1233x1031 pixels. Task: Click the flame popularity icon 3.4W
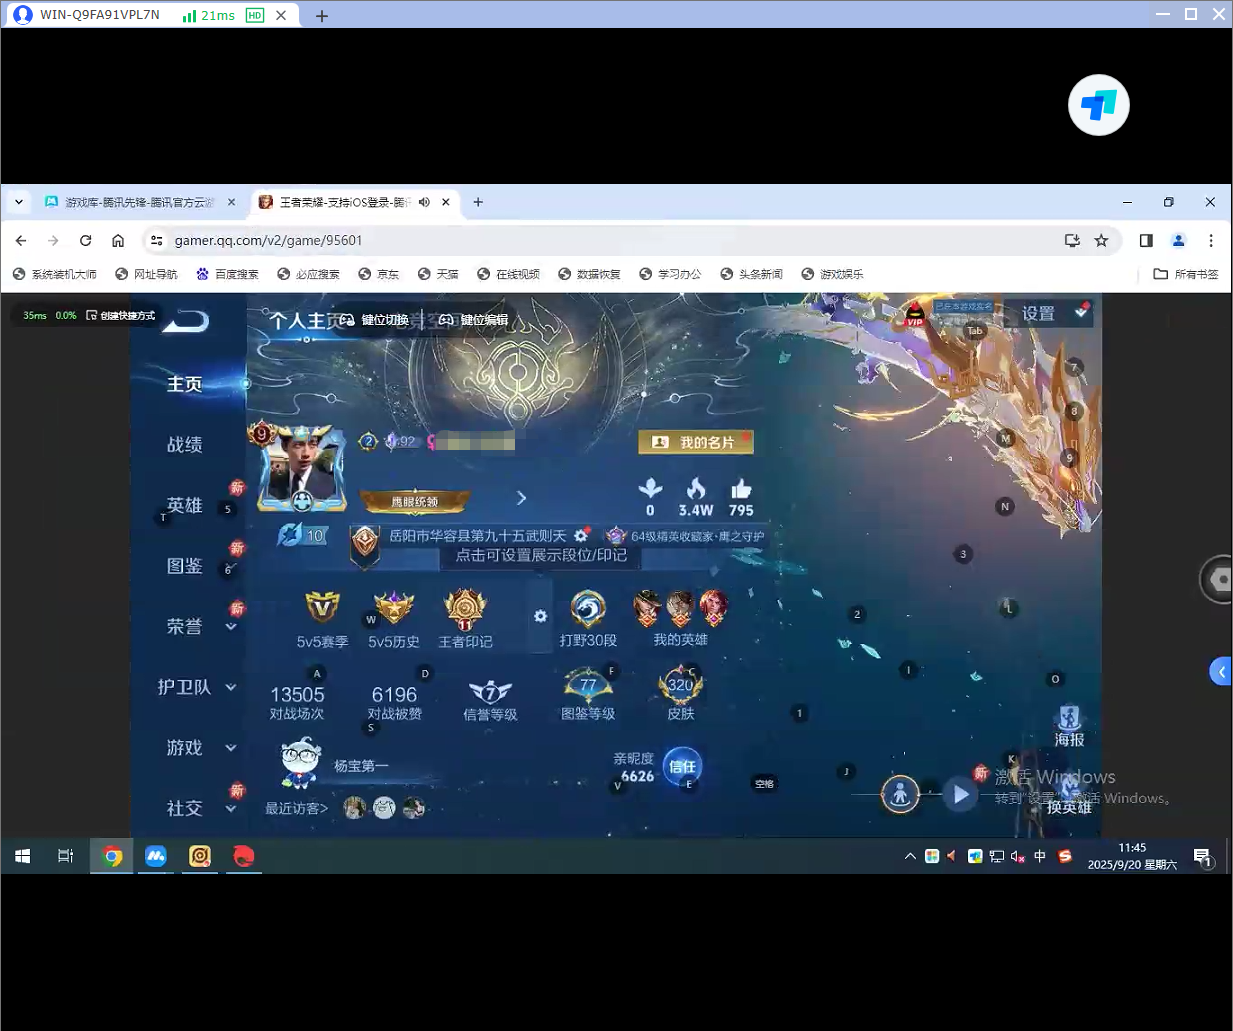[696, 489]
